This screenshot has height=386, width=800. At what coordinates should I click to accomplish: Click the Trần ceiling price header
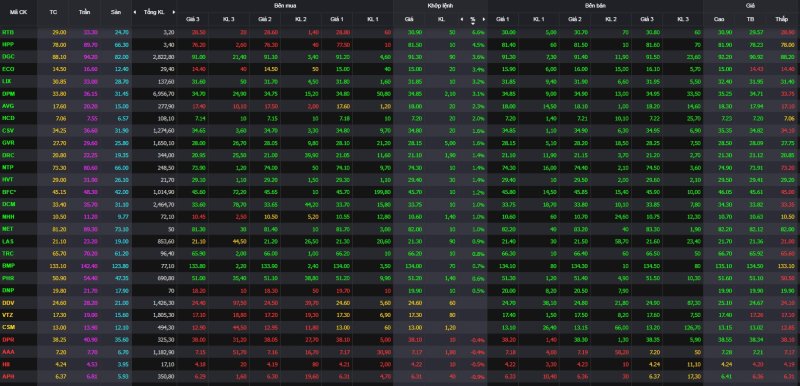85,12
